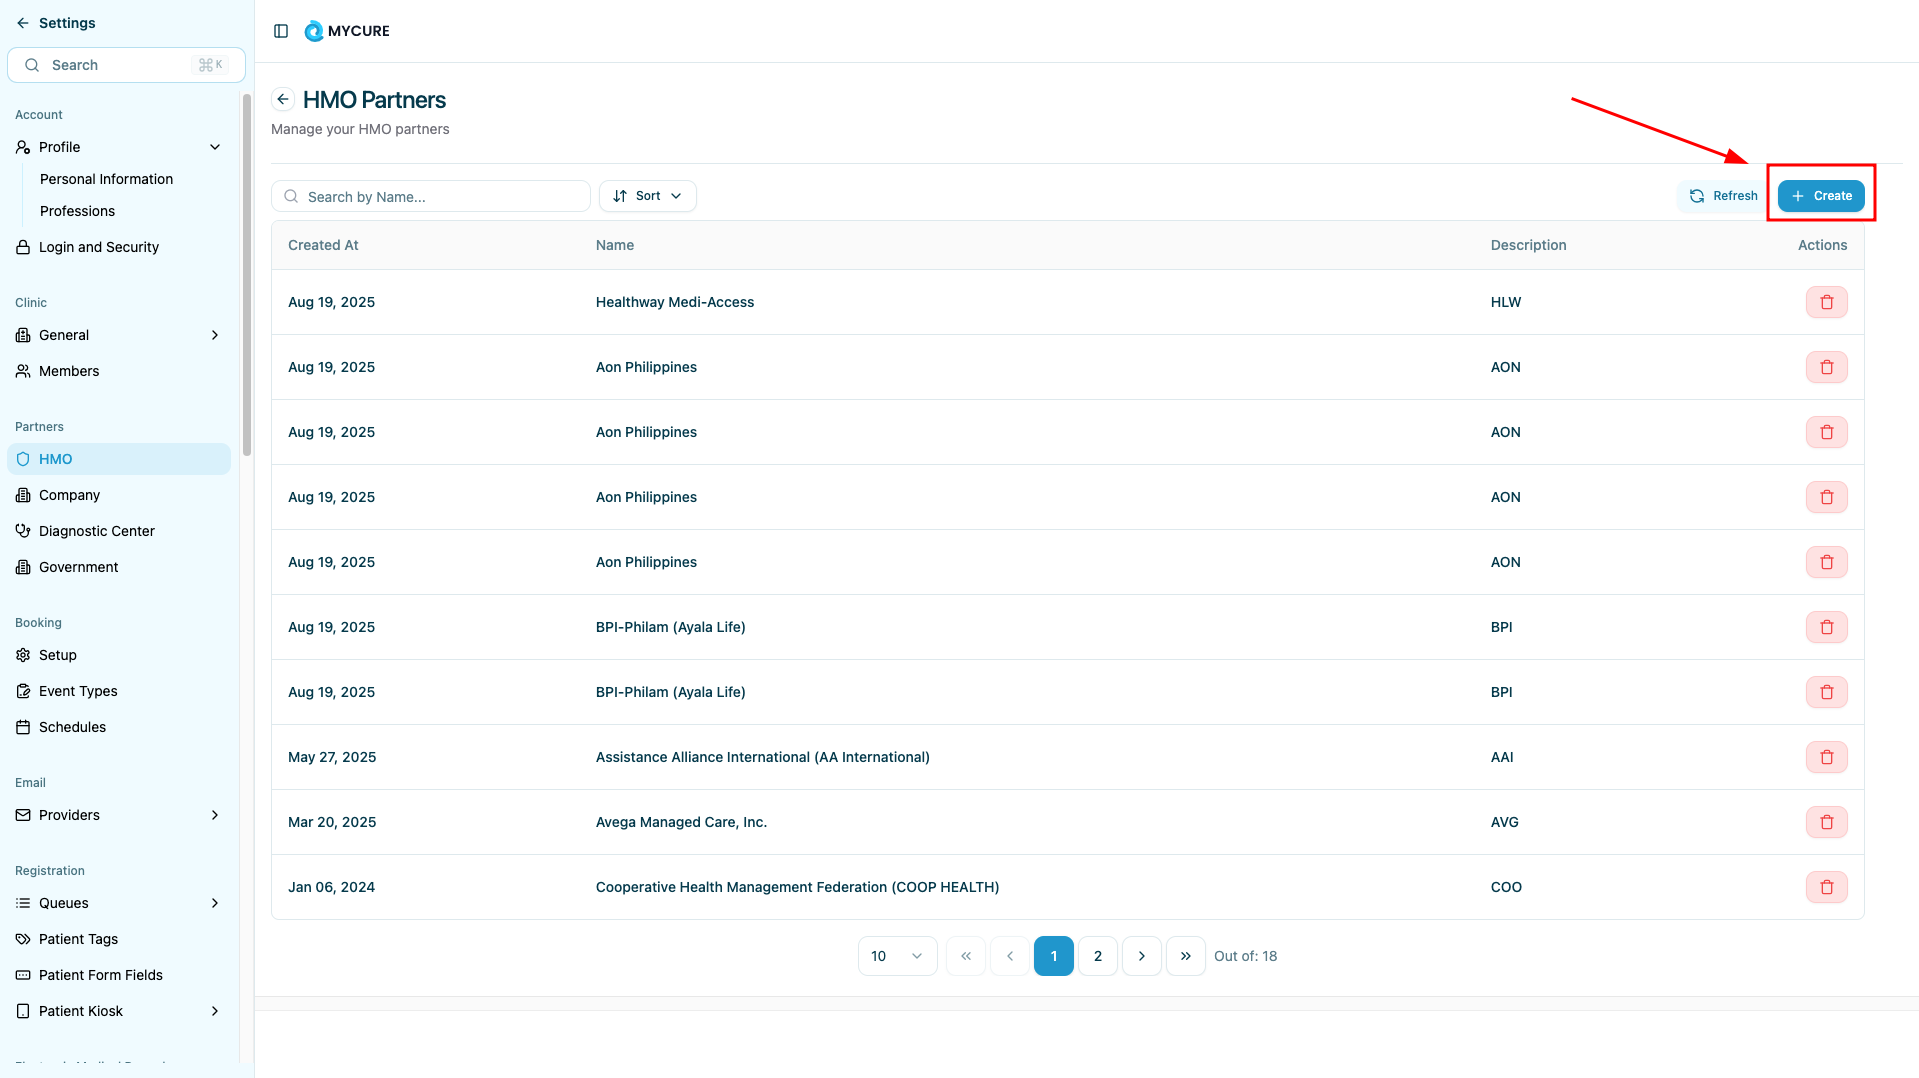Collapse the Profile section in sidebar
This screenshot has height=1078, width=1919.
tap(214, 147)
